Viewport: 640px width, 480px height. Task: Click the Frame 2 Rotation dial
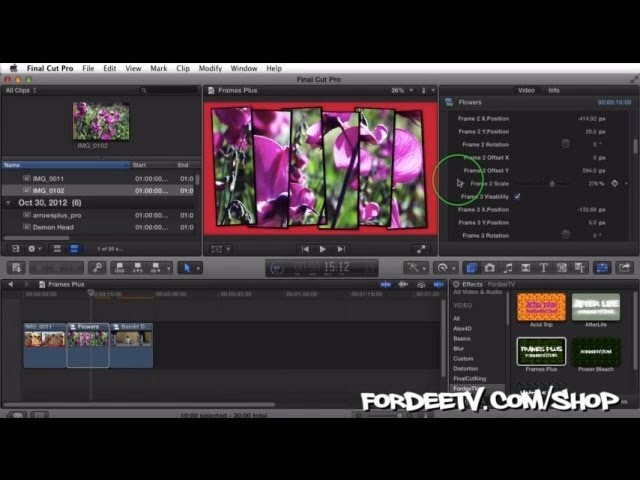[x=565, y=144]
